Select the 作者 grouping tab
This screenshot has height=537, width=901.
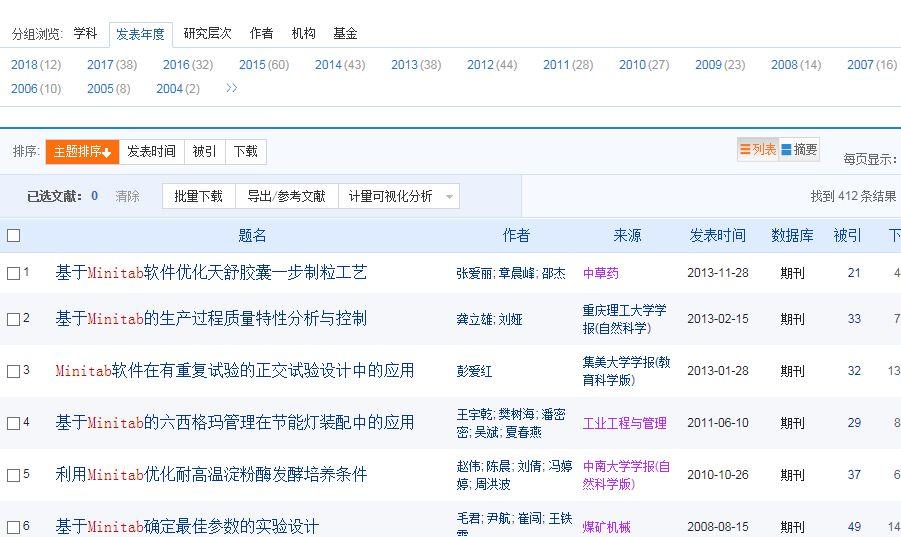tap(261, 33)
